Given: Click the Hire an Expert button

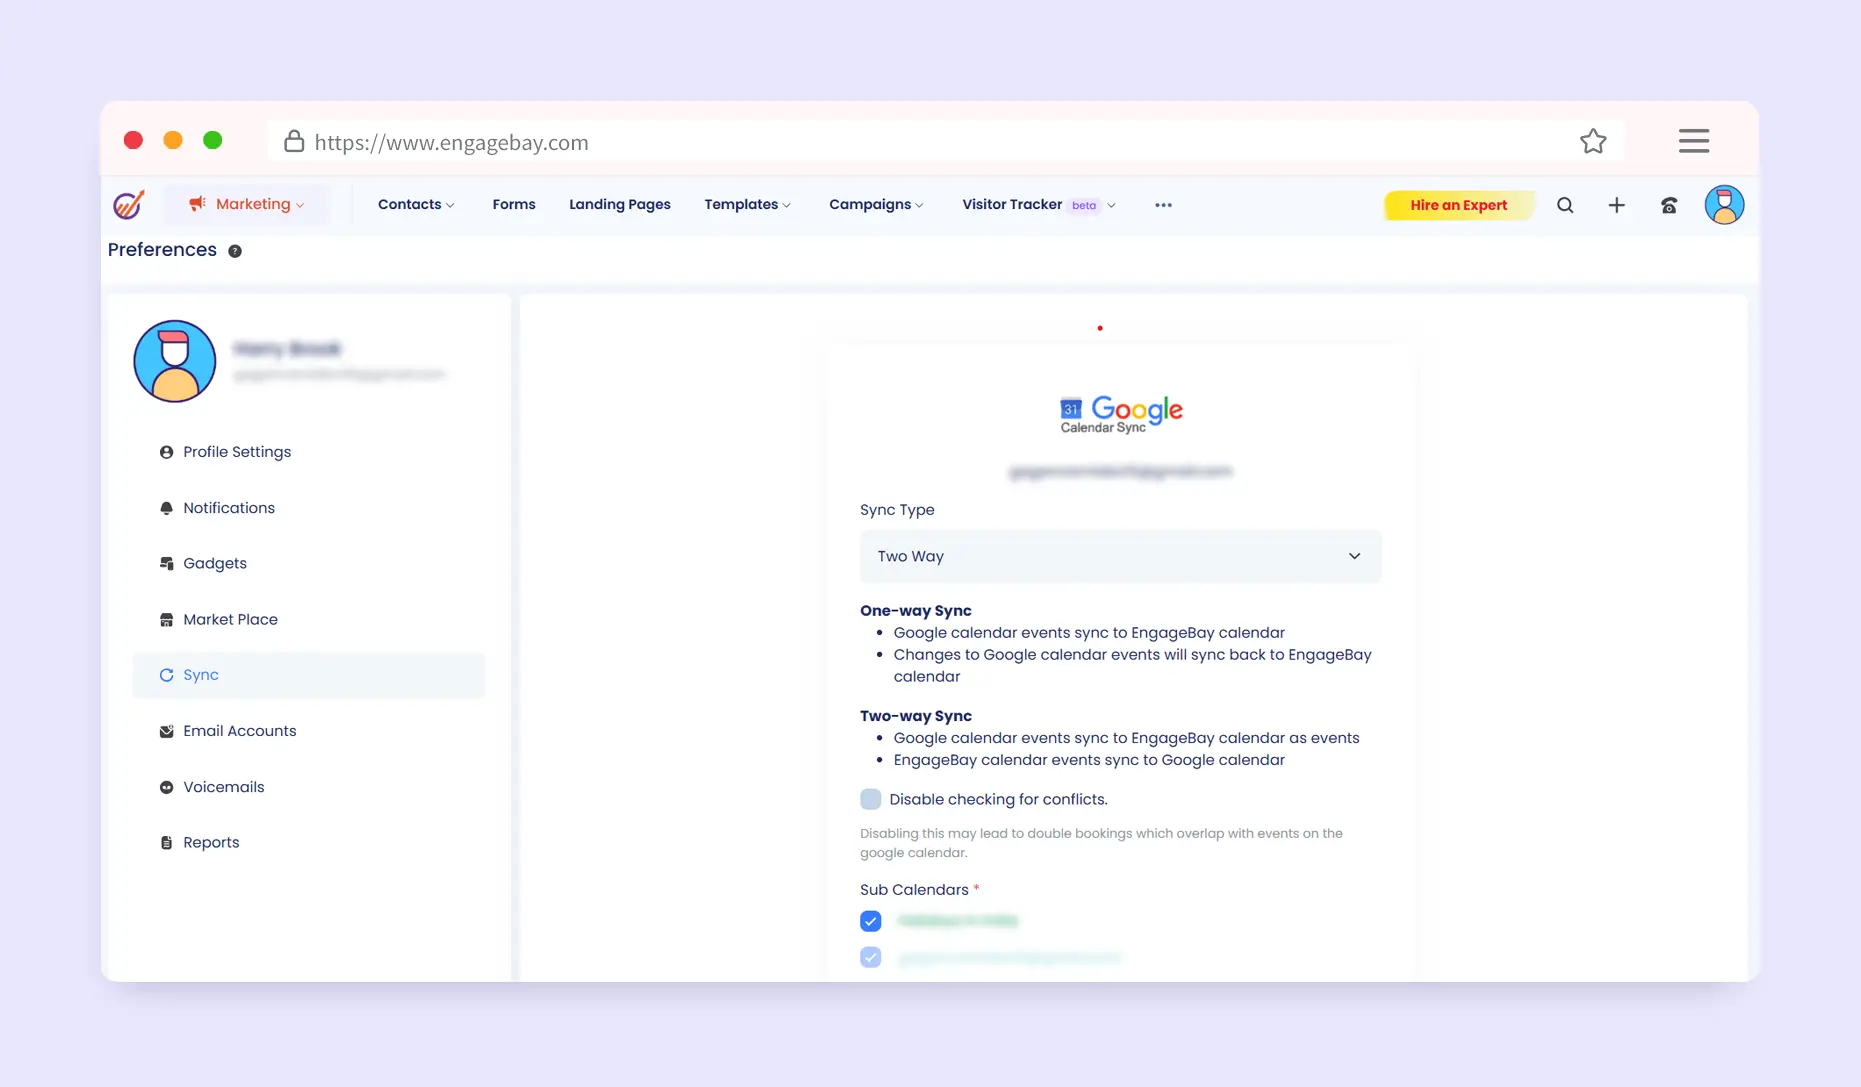Looking at the screenshot, I should click(x=1458, y=205).
